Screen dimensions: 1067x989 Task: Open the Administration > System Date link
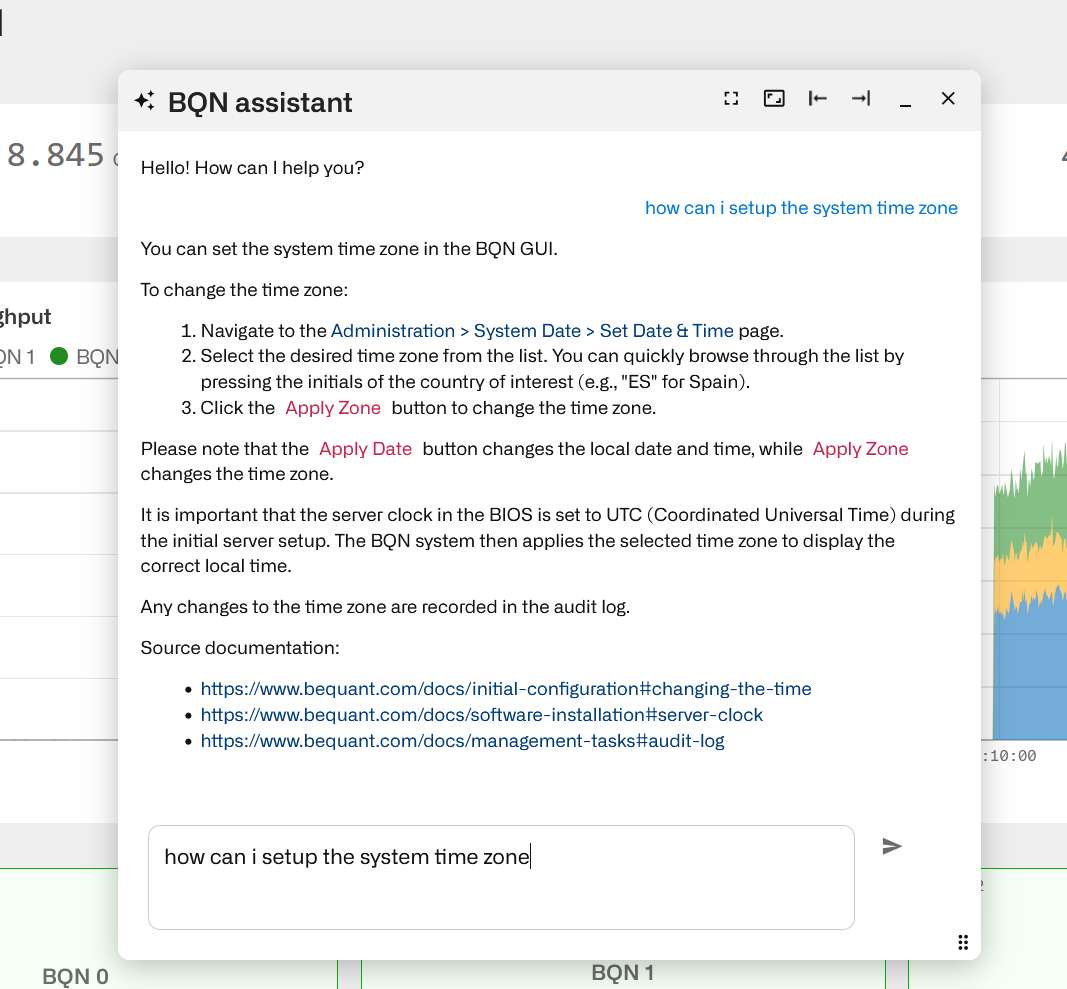point(532,331)
